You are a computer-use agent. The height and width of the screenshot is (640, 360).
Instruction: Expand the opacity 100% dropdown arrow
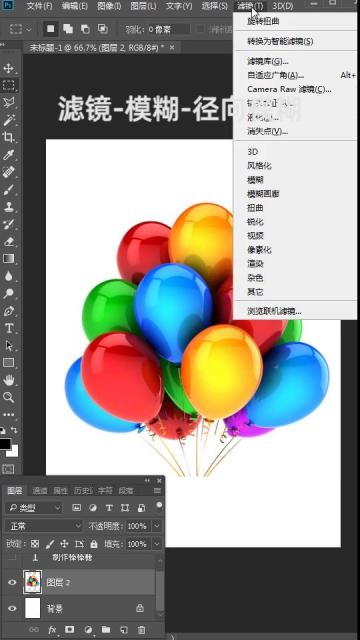coord(157,526)
